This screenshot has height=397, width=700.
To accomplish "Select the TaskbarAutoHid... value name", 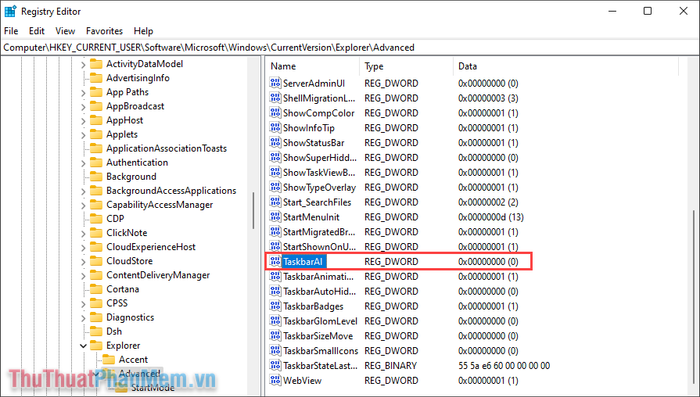I will point(319,291).
